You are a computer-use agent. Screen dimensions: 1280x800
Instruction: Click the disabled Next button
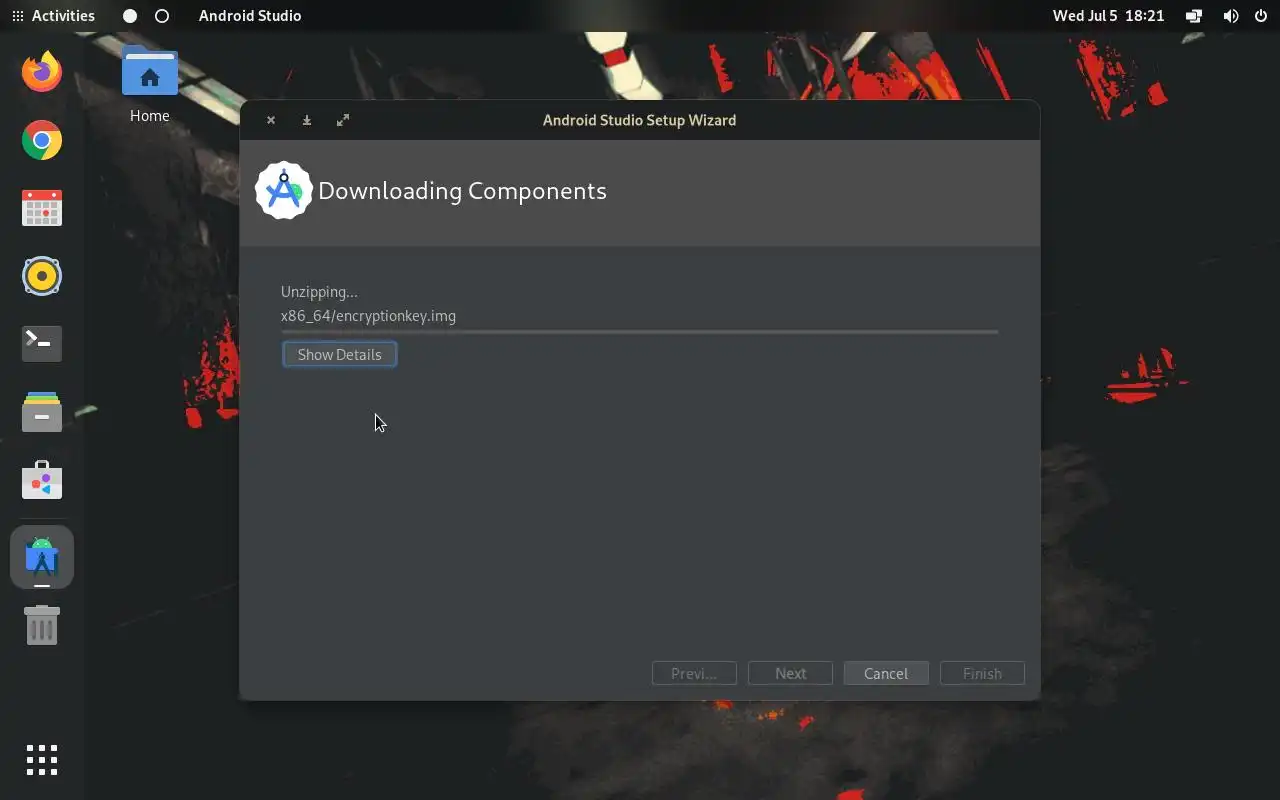(x=790, y=673)
